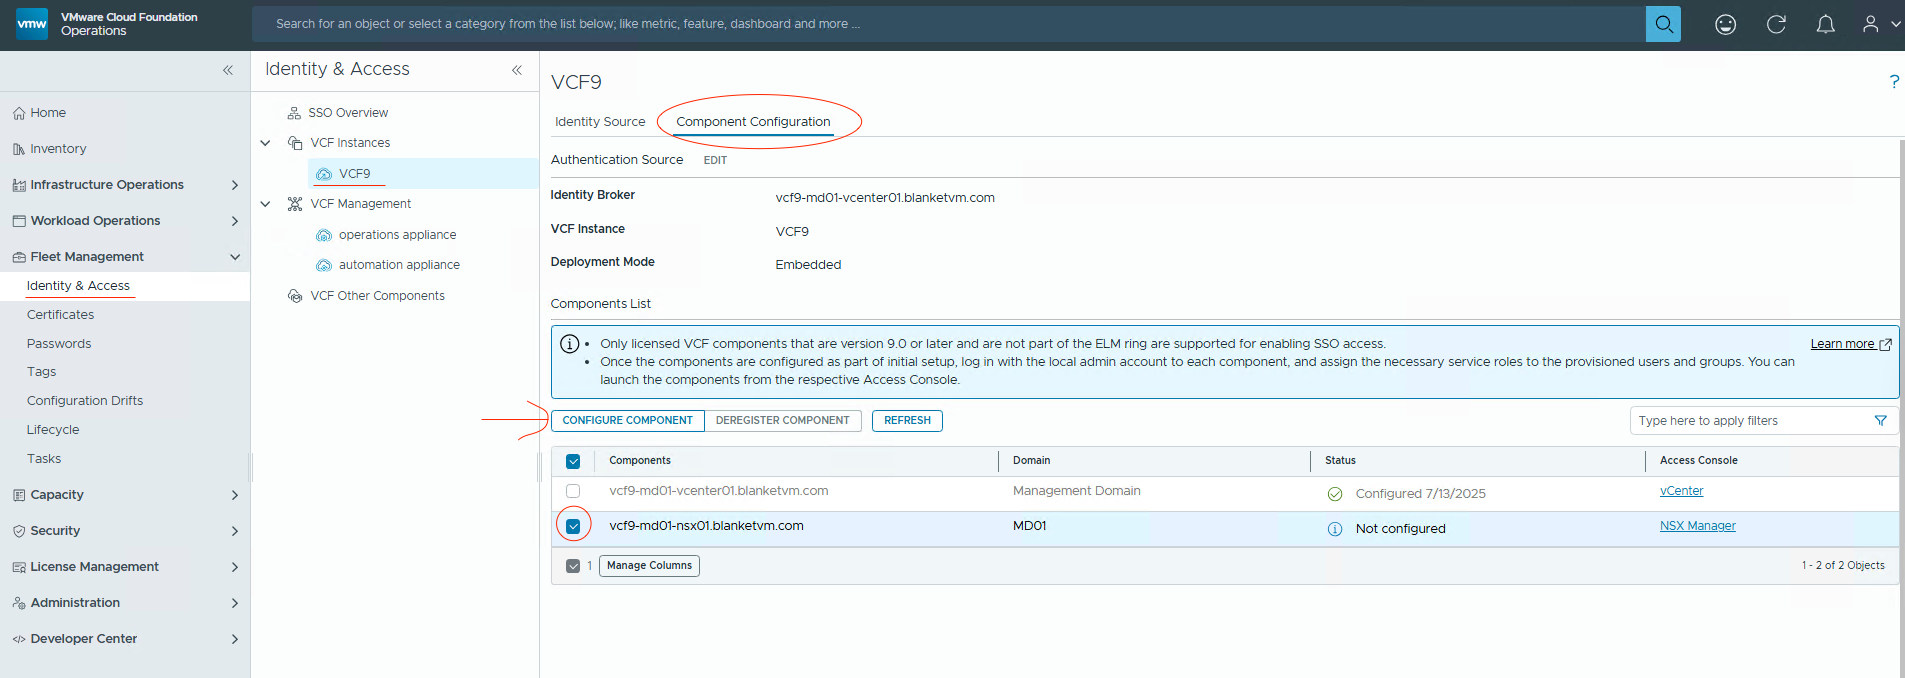Sort by Components column header
1905x678 pixels.
(640, 461)
